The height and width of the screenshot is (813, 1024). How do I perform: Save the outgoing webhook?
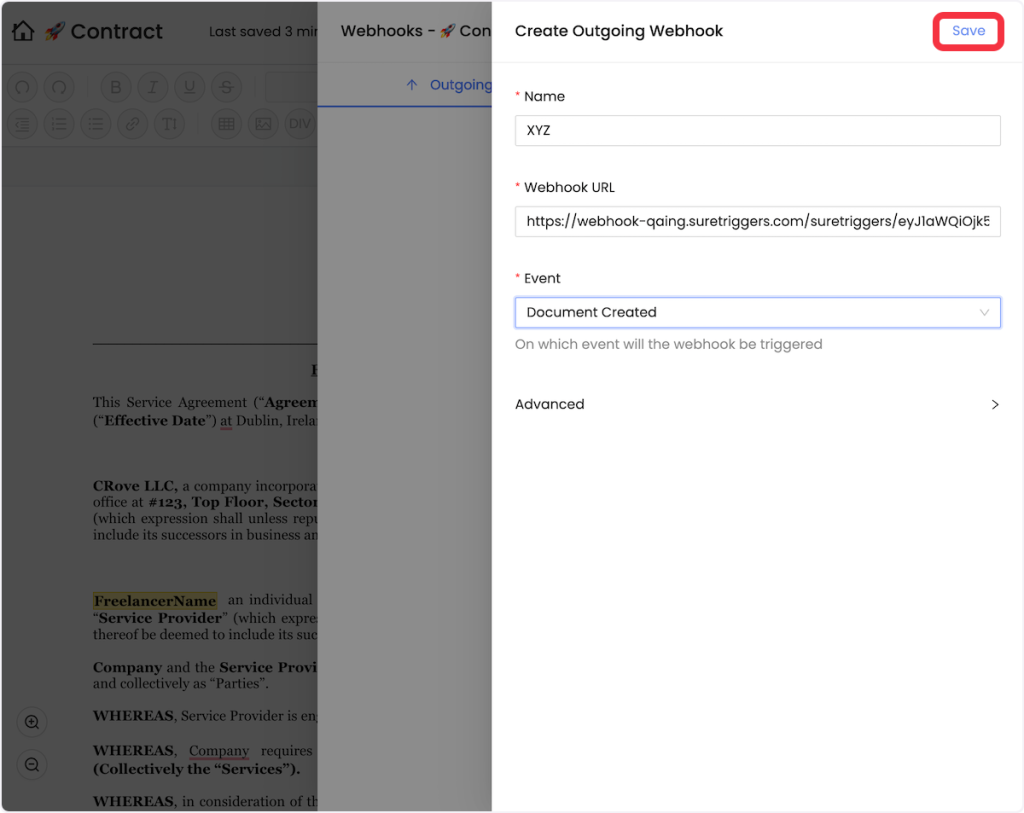point(967,31)
